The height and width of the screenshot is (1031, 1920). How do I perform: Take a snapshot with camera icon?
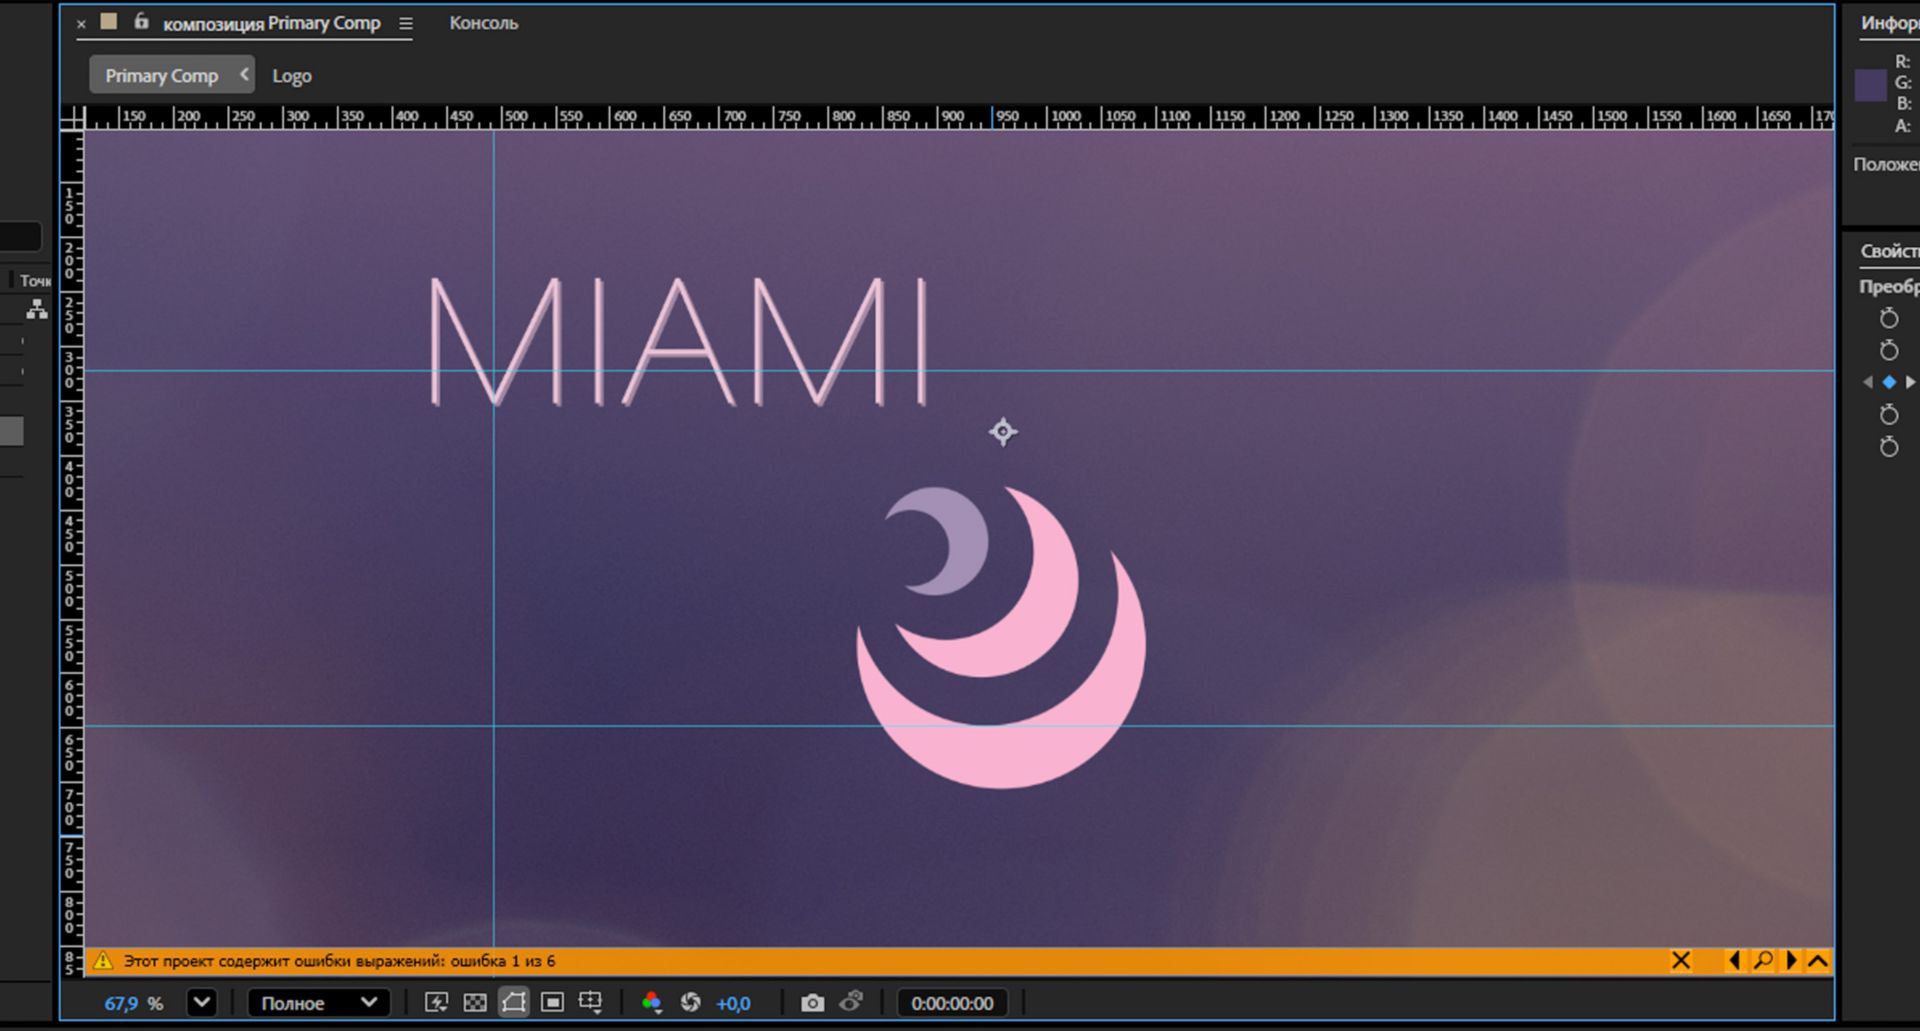click(x=812, y=1002)
